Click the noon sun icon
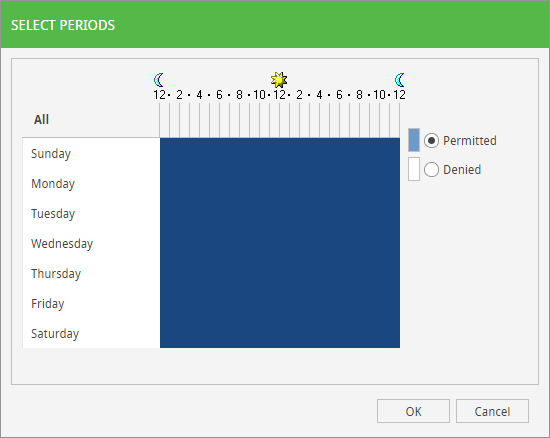This screenshot has height=438, width=550. pos(279,80)
